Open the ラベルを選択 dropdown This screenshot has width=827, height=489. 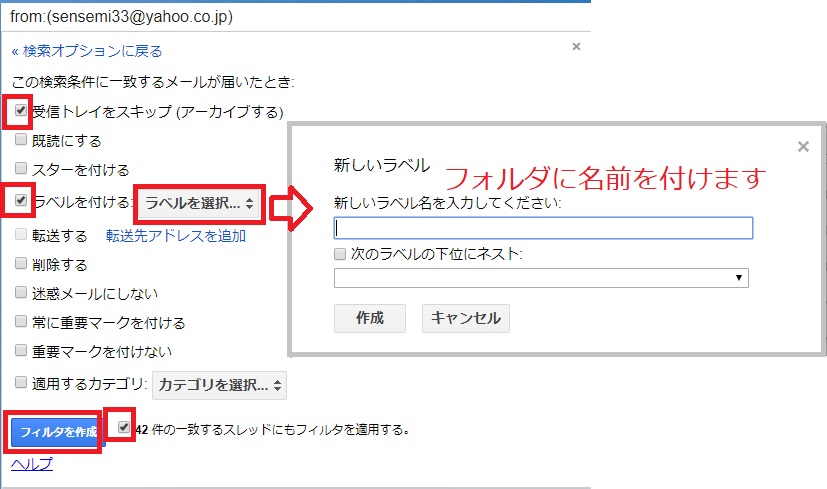(199, 203)
